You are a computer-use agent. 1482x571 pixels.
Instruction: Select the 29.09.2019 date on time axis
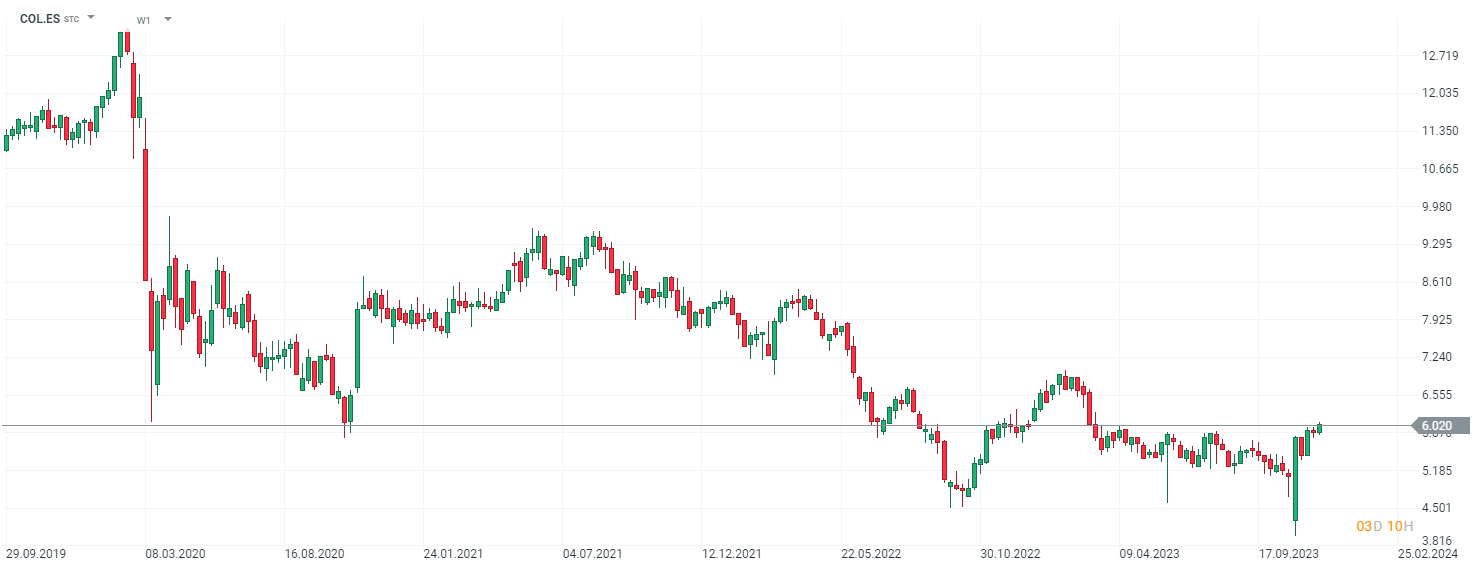pyautogui.click(x=35, y=552)
